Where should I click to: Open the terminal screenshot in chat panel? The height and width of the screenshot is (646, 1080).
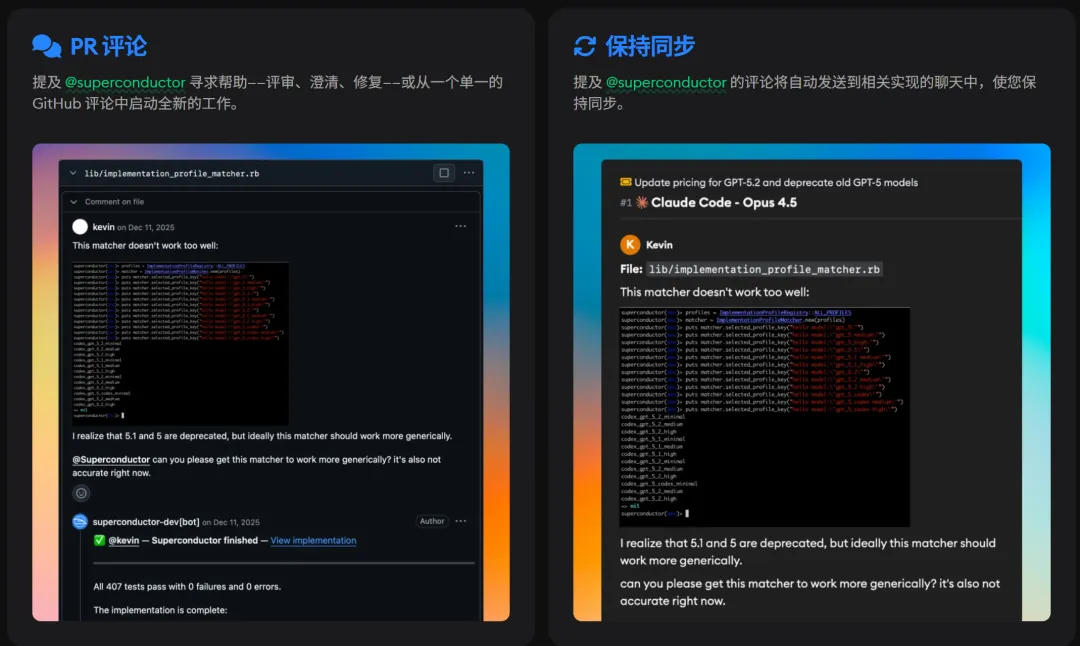[x=765, y=417]
